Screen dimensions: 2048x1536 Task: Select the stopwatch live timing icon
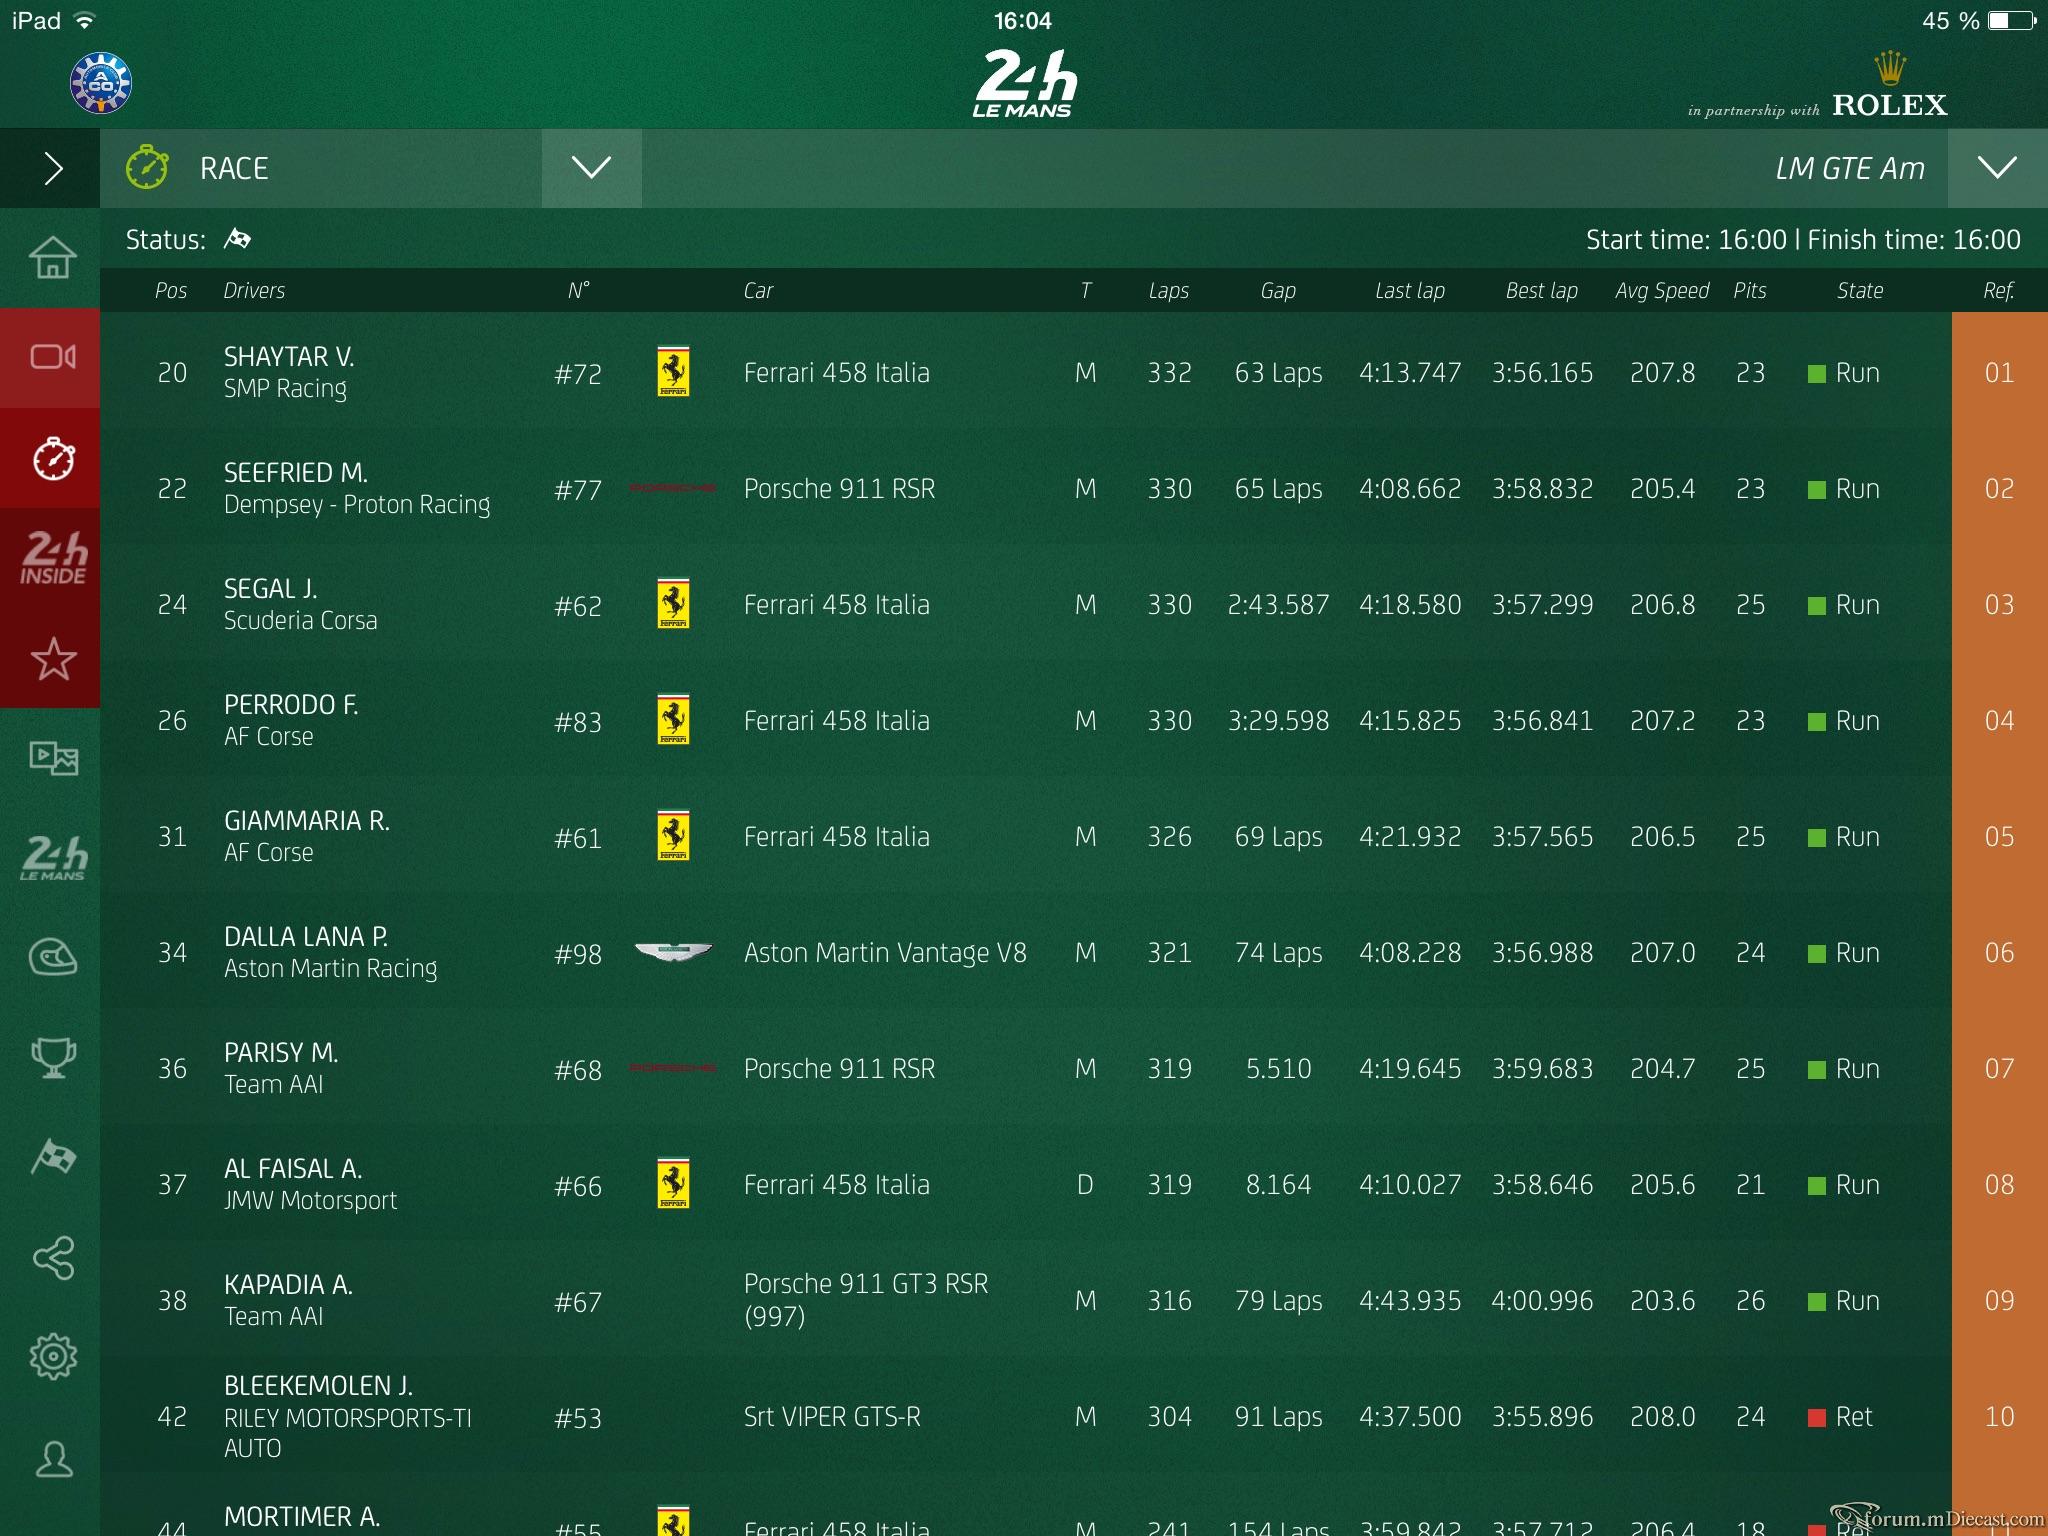53,458
